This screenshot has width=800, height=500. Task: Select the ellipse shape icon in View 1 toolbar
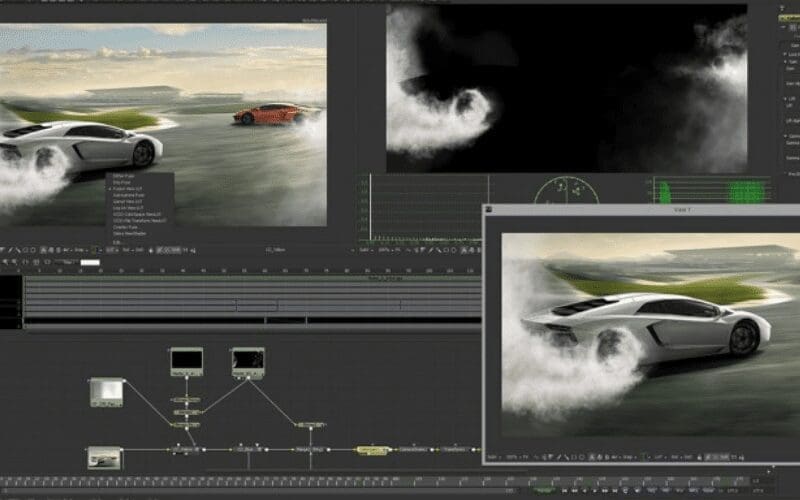[x=582, y=457]
